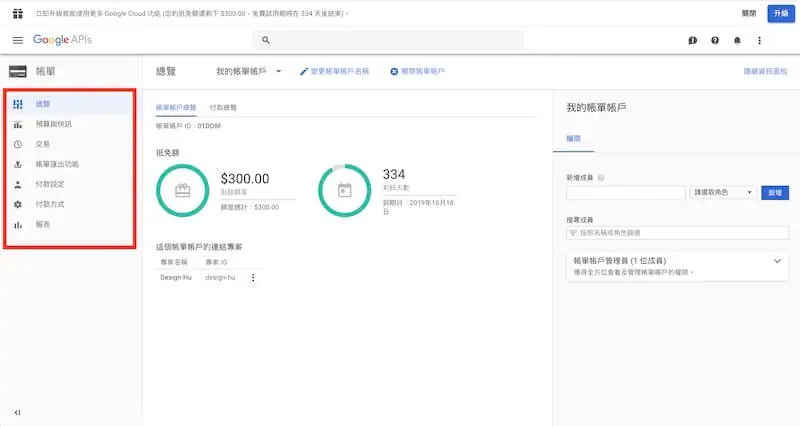The height and width of the screenshot is (426, 800).
Task: Click the blue 新增 add member button
Action: pos(775,192)
